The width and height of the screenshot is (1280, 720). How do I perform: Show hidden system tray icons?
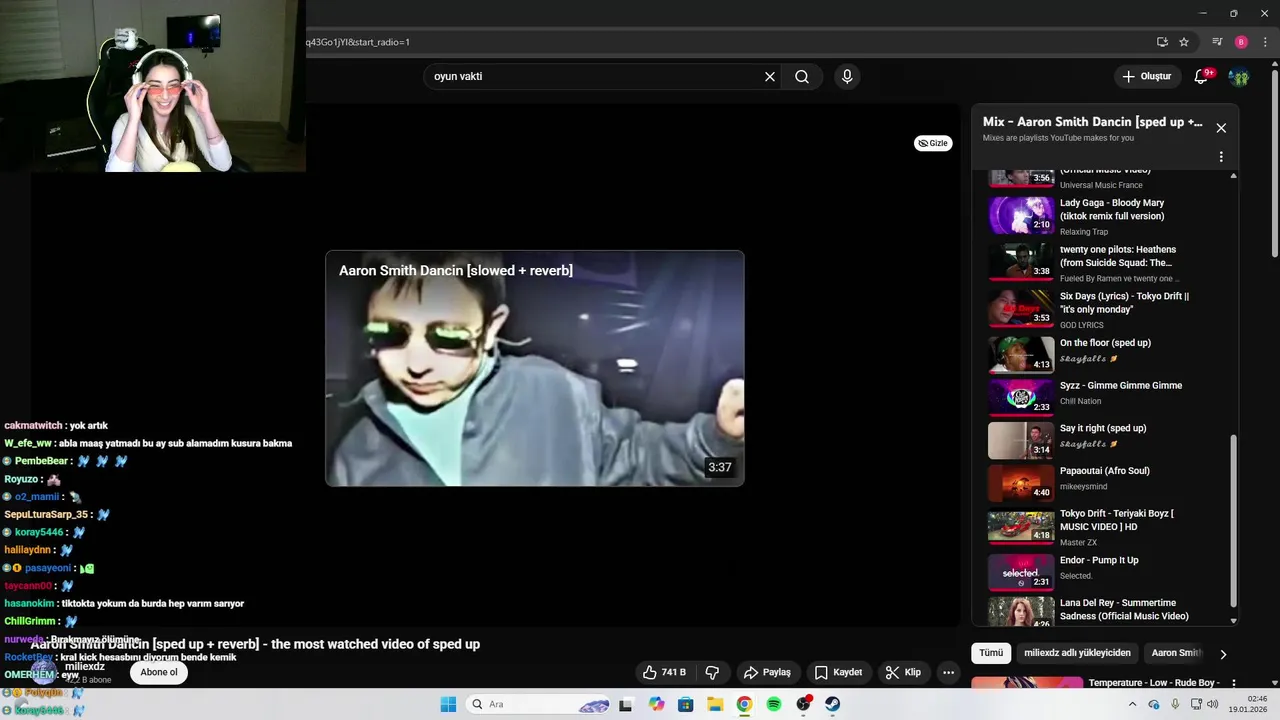(1132, 704)
